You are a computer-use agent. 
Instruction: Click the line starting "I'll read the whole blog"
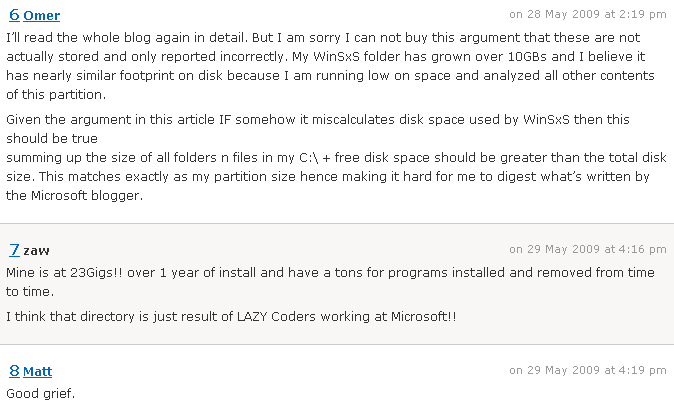(x=323, y=38)
